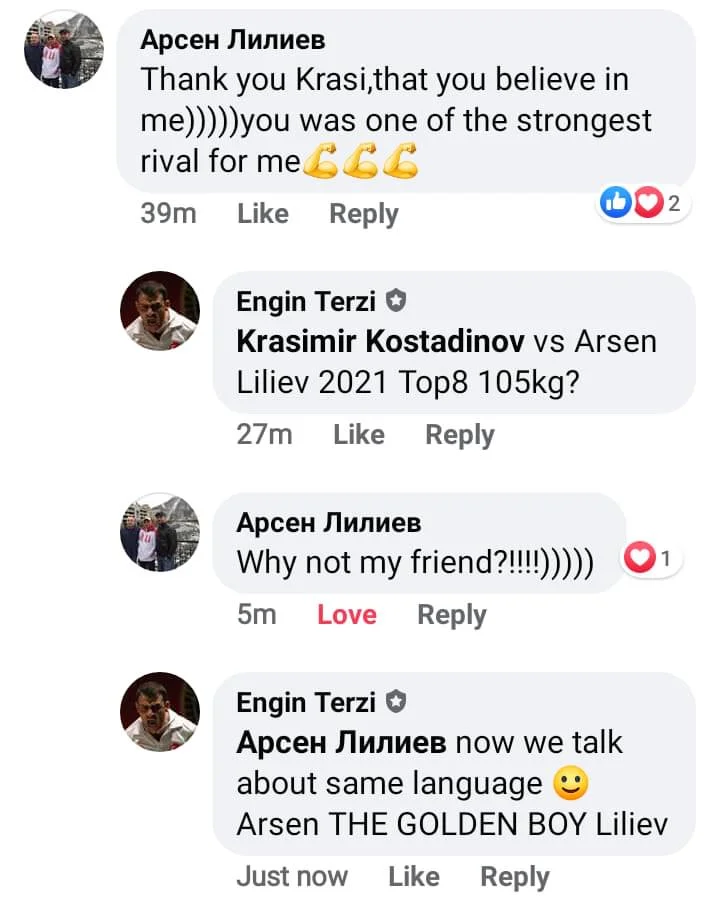Click Engin Terzi's avatar on Top8 comment
This screenshot has height=903, width=720.
pyautogui.click(x=160, y=310)
